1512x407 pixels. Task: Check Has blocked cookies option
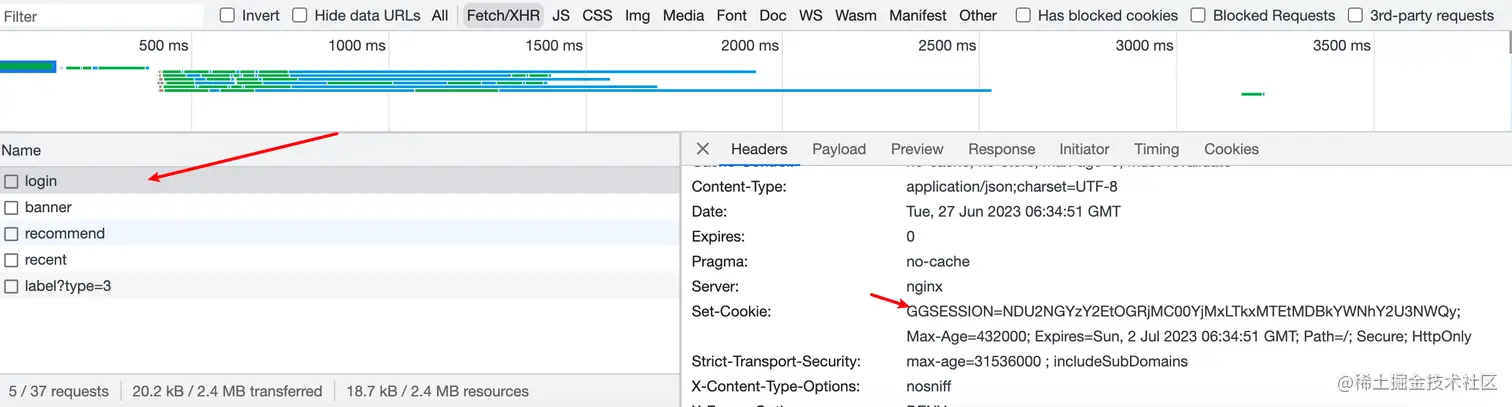coord(1023,15)
